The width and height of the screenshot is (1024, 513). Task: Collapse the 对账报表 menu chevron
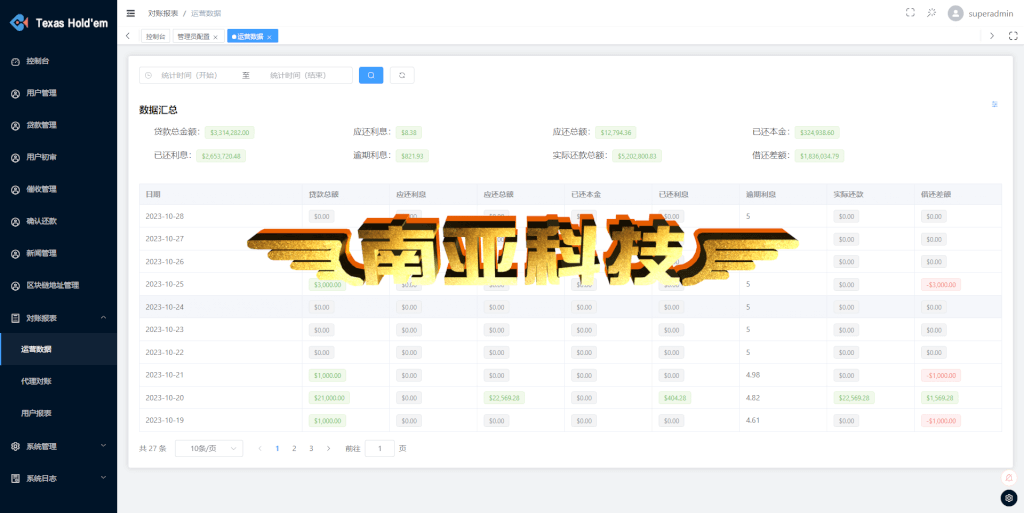[103, 318]
